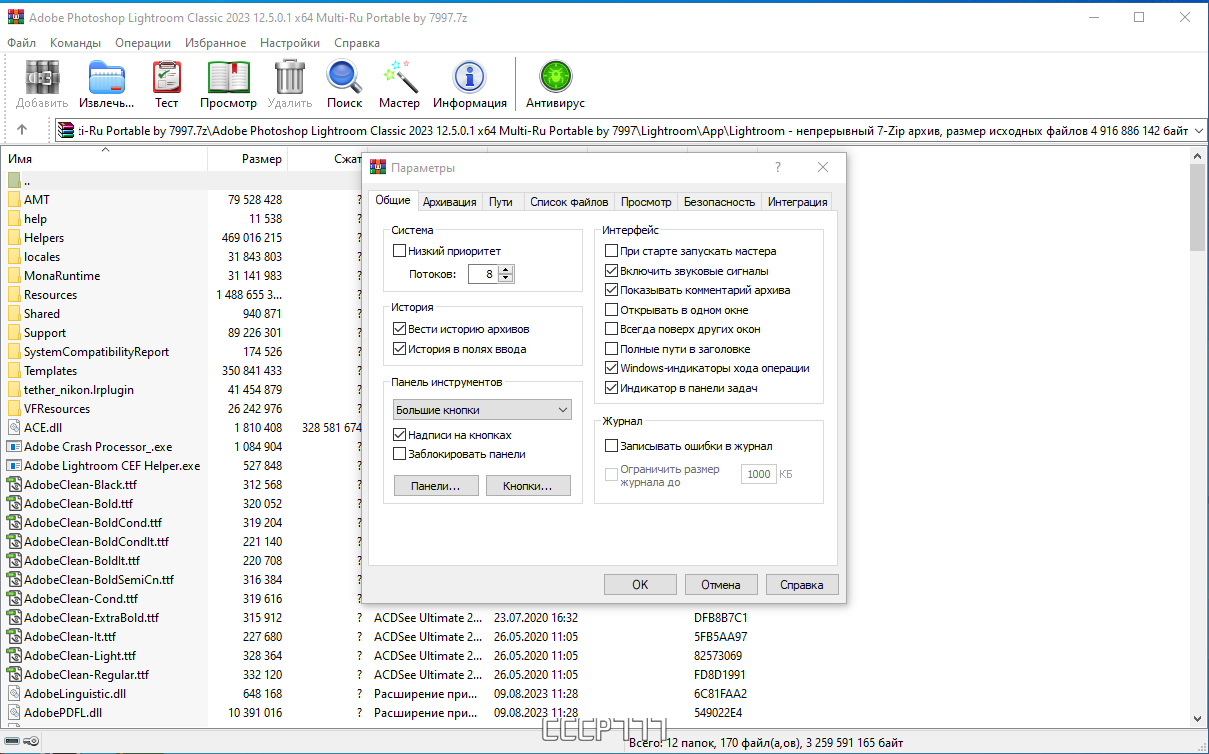Increase the Потоков value with up arrow
This screenshot has width=1209, height=754.
[x=506, y=269]
